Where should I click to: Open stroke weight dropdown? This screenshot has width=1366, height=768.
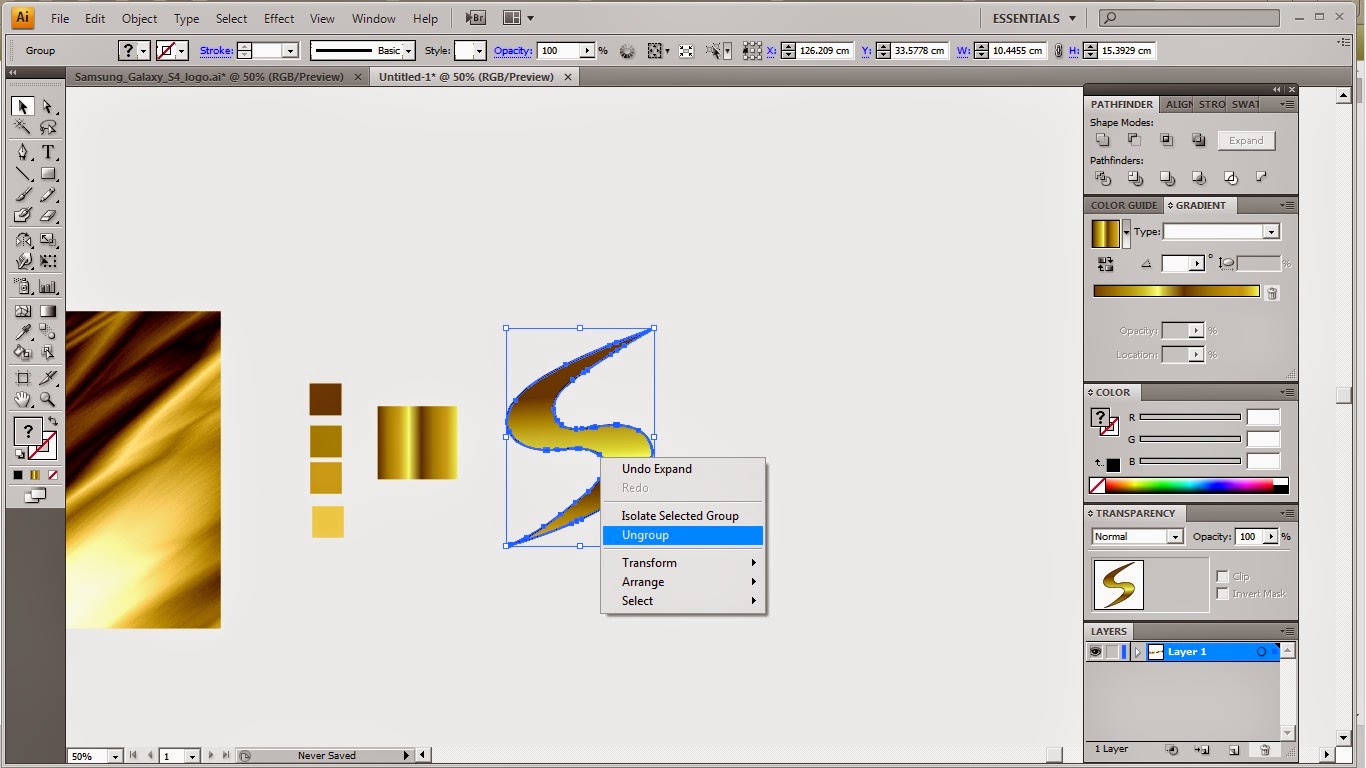point(290,51)
